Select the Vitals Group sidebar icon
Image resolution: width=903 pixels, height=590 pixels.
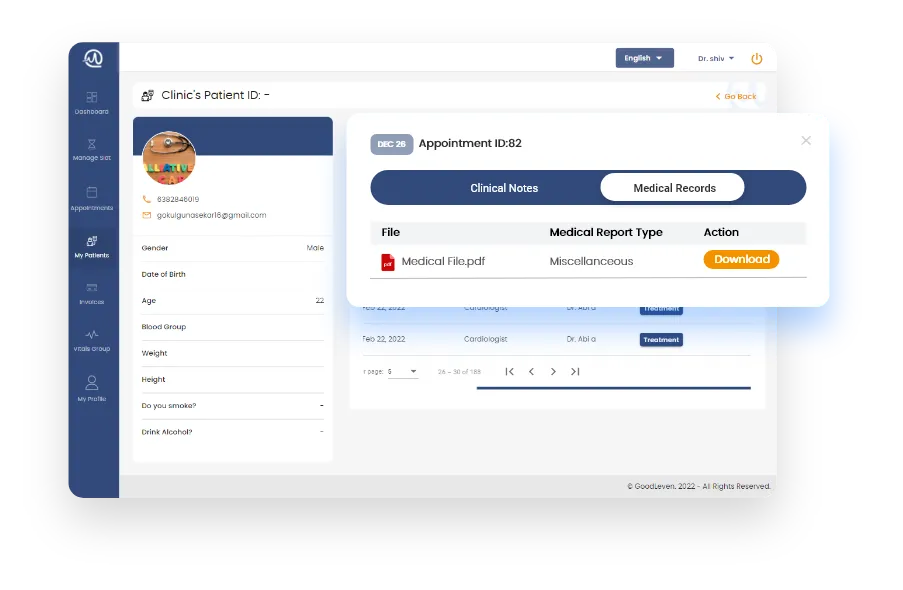point(92,340)
